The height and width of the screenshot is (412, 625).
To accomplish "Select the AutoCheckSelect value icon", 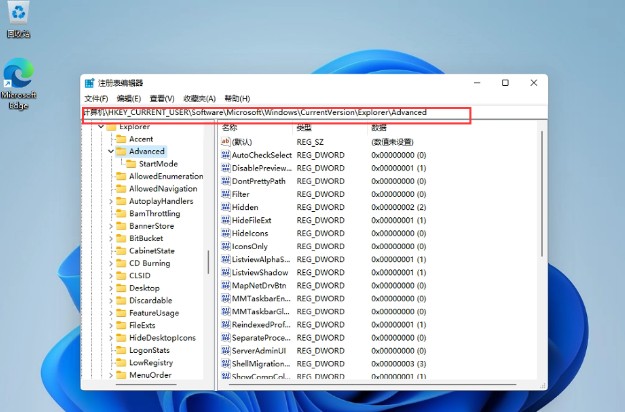I will [226, 155].
